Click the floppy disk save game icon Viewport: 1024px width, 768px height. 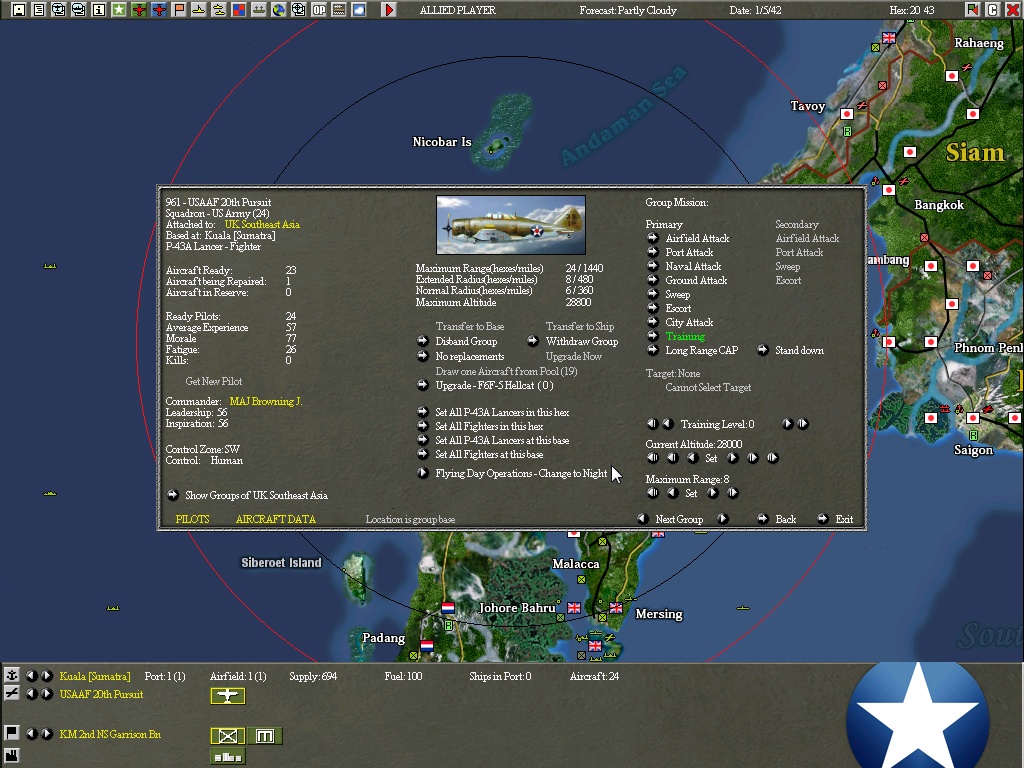pyautogui.click(x=18, y=10)
